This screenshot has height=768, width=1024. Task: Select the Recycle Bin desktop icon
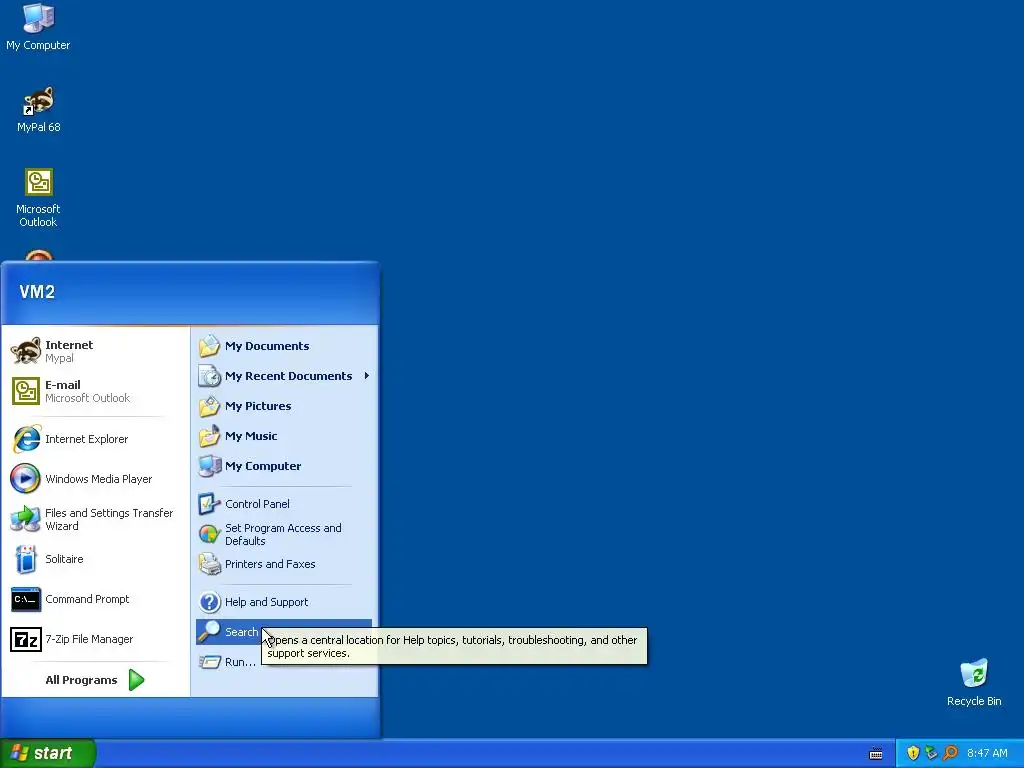tap(974, 683)
